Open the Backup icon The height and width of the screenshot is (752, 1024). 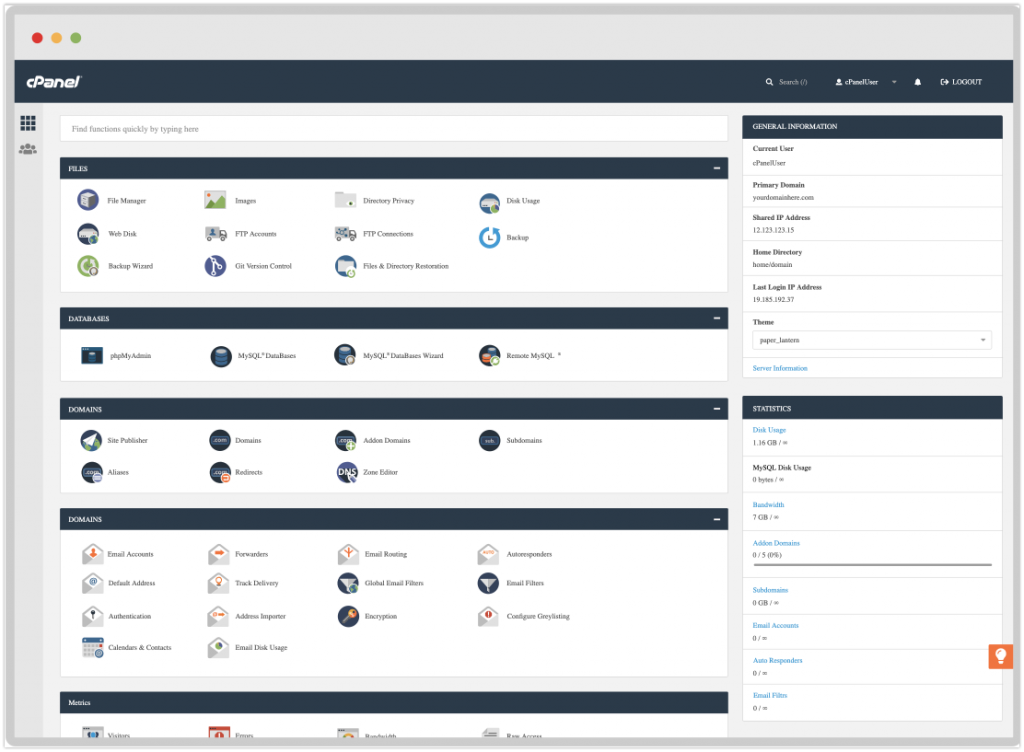coord(489,238)
